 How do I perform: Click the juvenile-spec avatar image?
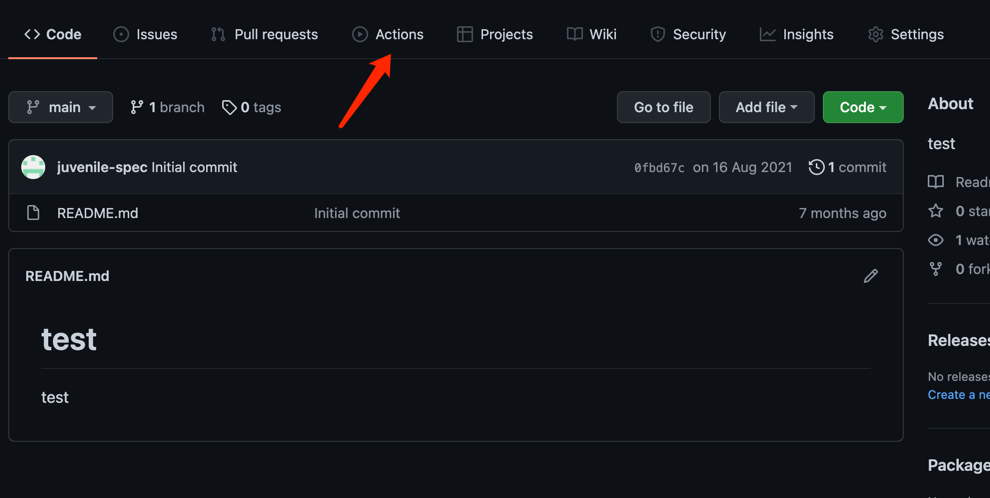(x=33, y=167)
